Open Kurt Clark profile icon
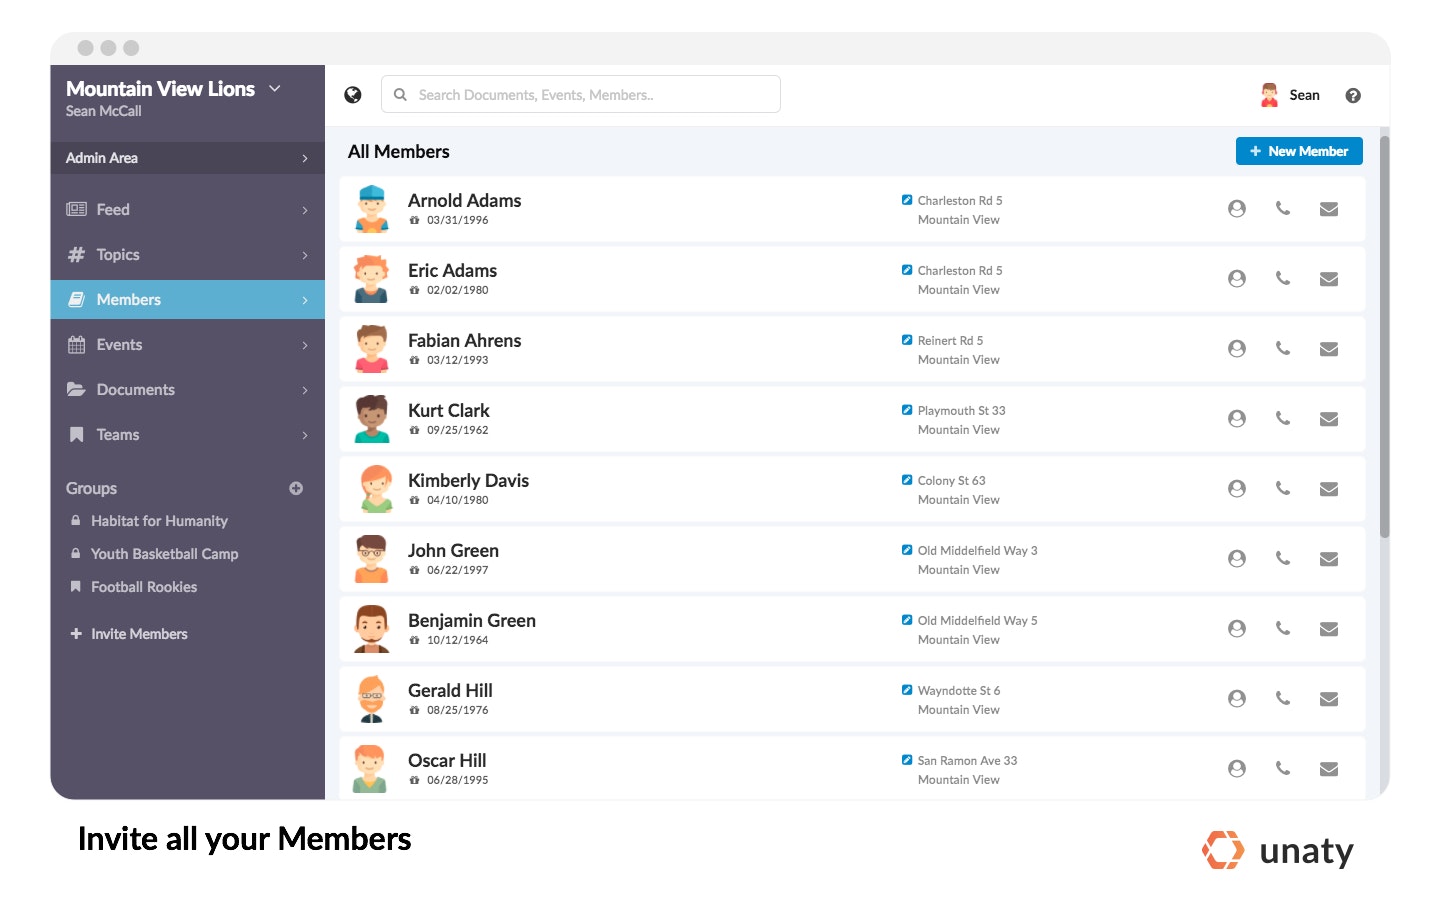Image resolution: width=1440 pixels, height=900 pixels. click(1237, 419)
